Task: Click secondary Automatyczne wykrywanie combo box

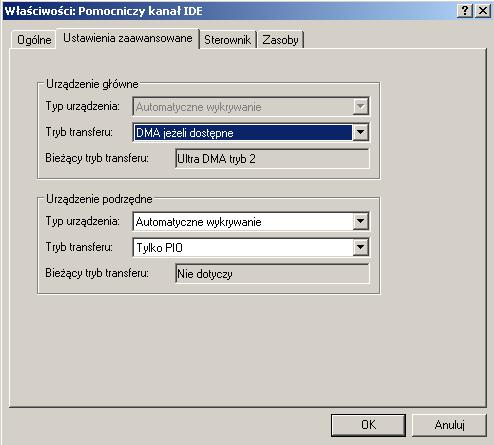Action: [x=250, y=221]
